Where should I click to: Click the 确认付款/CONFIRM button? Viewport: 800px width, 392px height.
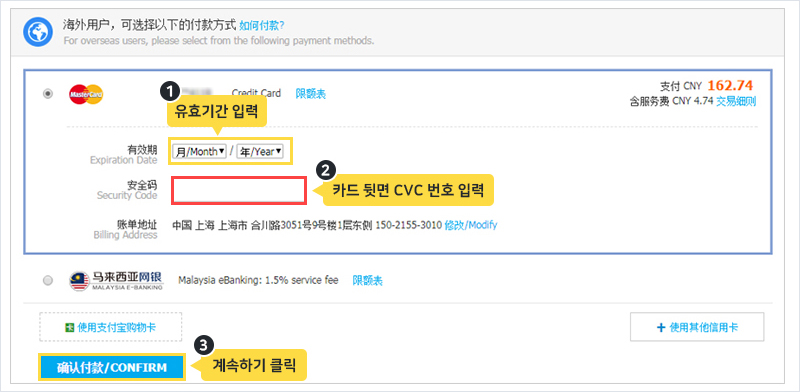coord(112,368)
